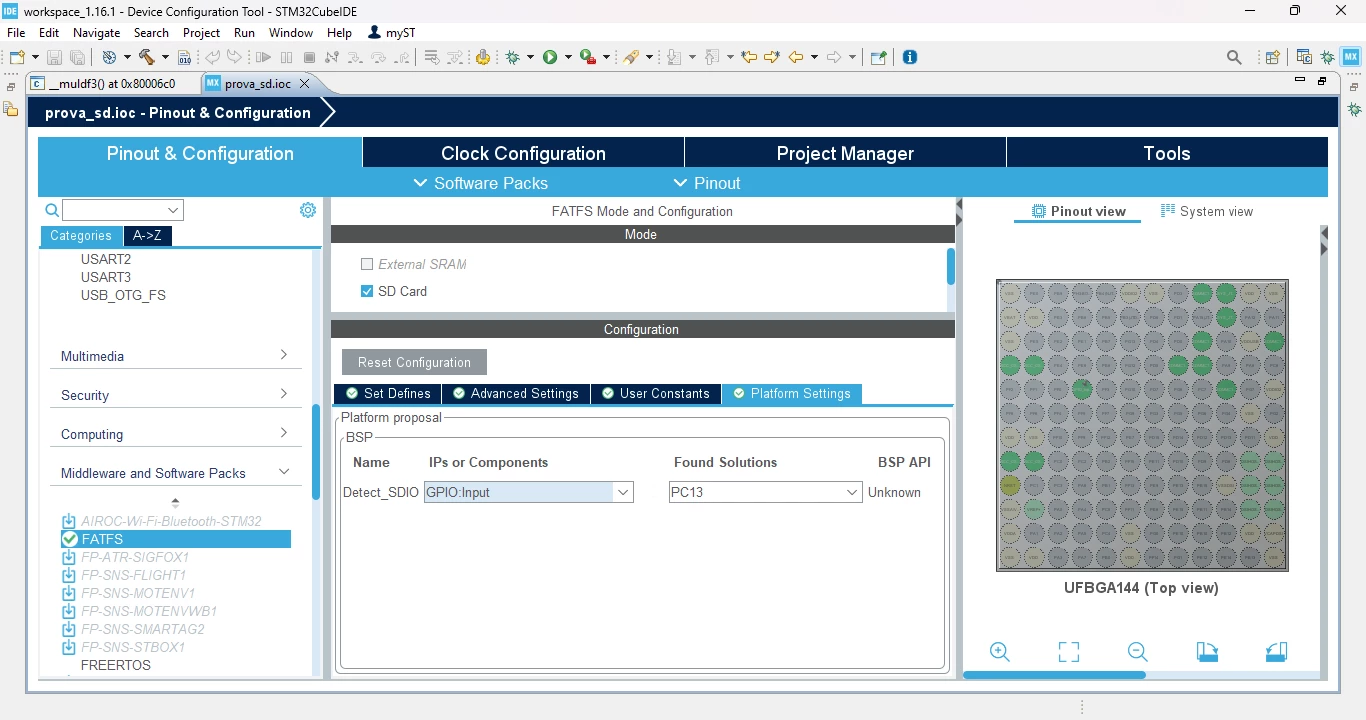Click the pin new editor icon

click(878, 57)
